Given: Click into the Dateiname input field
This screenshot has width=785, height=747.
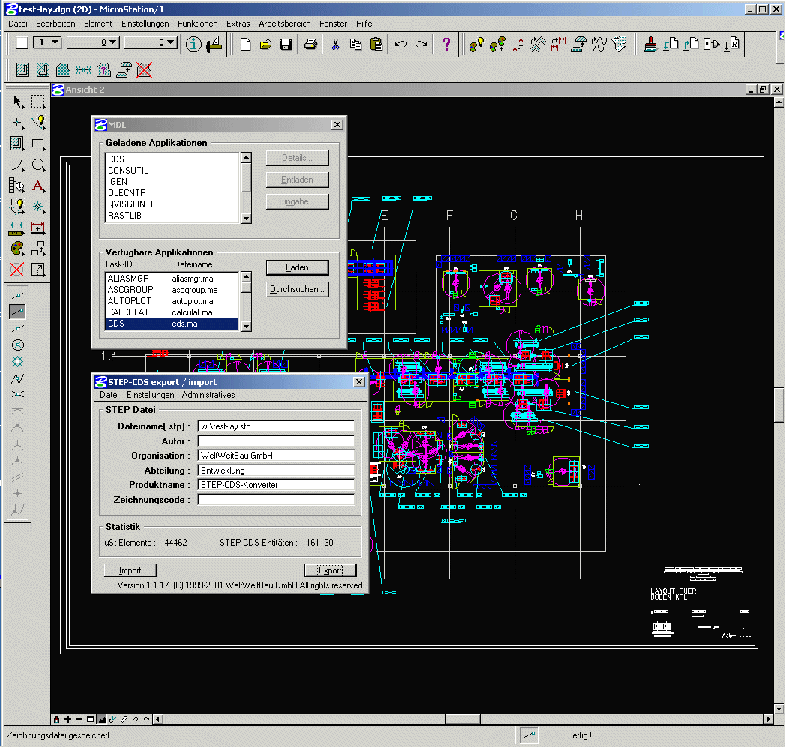Looking at the screenshot, I should 276,426.
